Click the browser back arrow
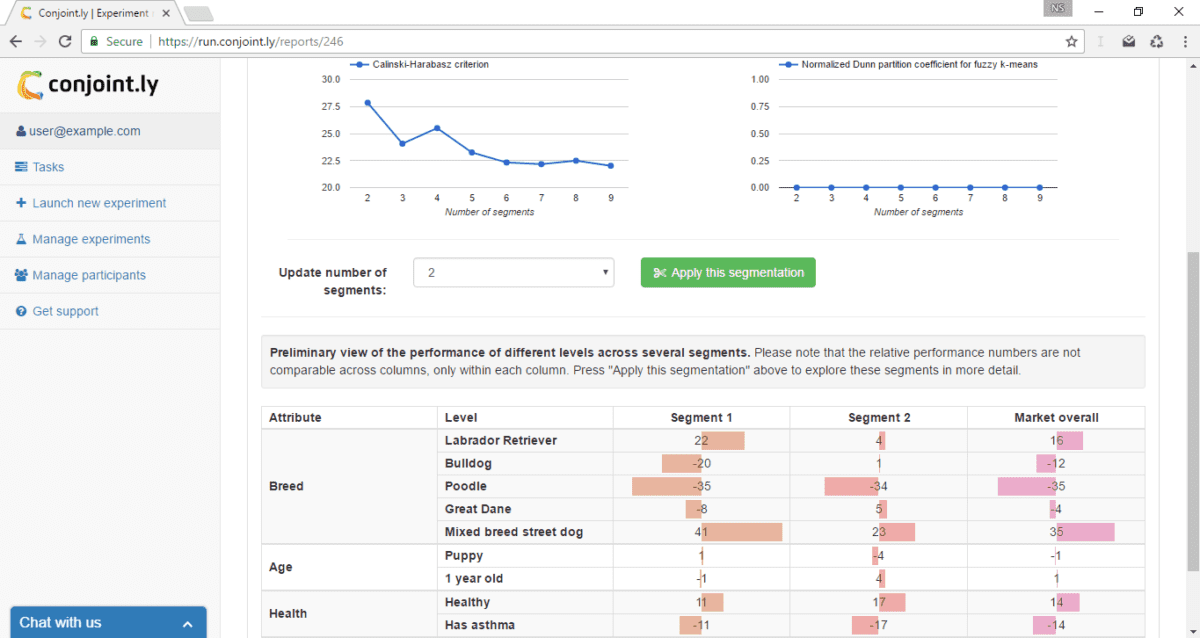This screenshot has height=638, width=1200. [x=16, y=42]
